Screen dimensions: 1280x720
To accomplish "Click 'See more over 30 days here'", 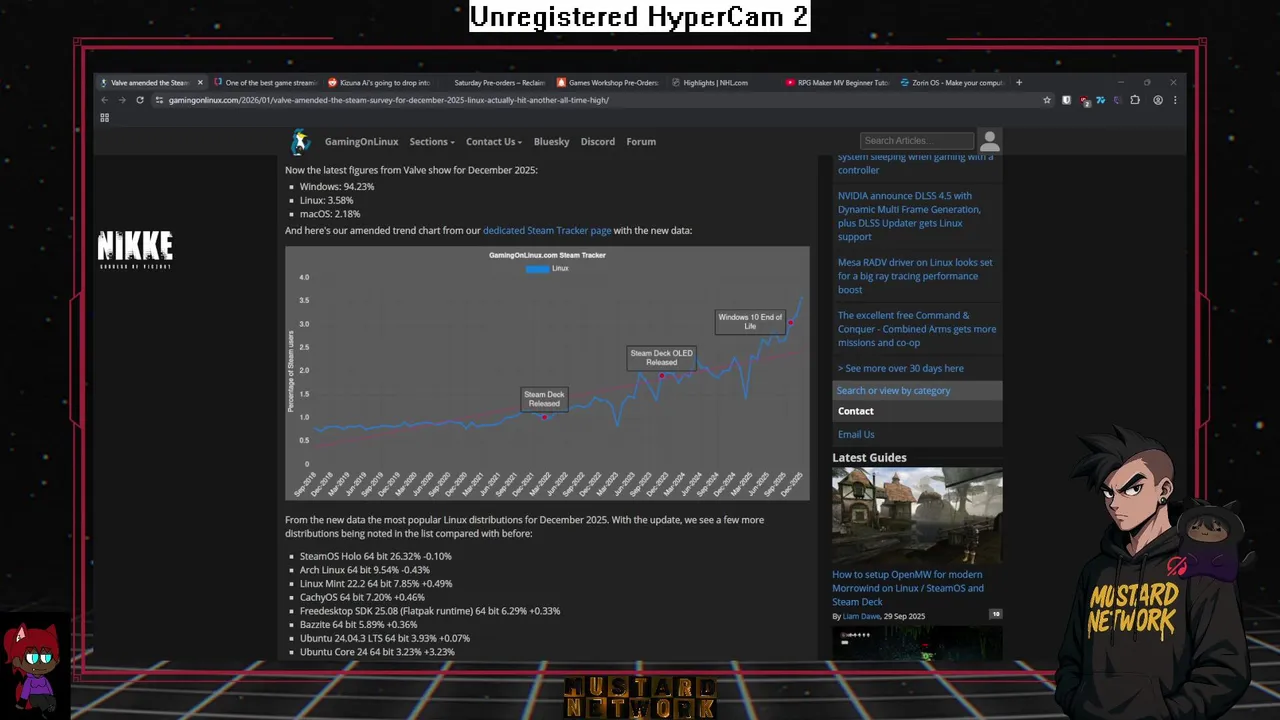I will [900, 368].
